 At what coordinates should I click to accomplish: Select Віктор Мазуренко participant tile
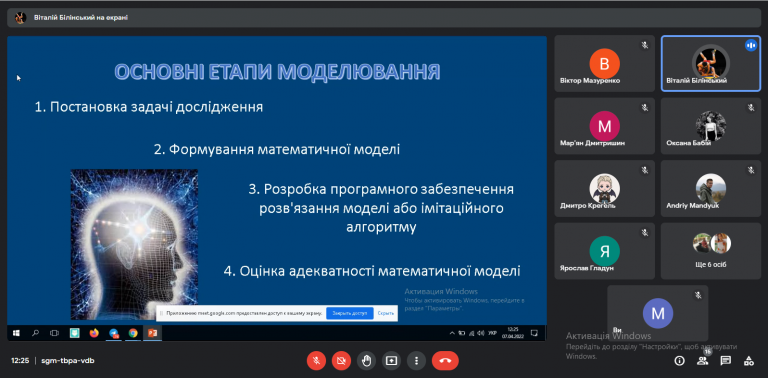[x=604, y=64]
